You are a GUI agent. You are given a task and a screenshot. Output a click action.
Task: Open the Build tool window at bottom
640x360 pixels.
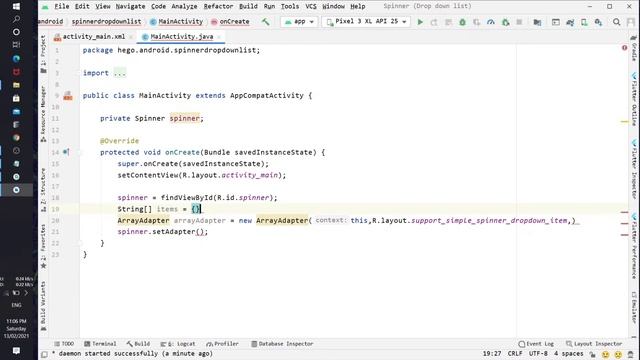138,344
